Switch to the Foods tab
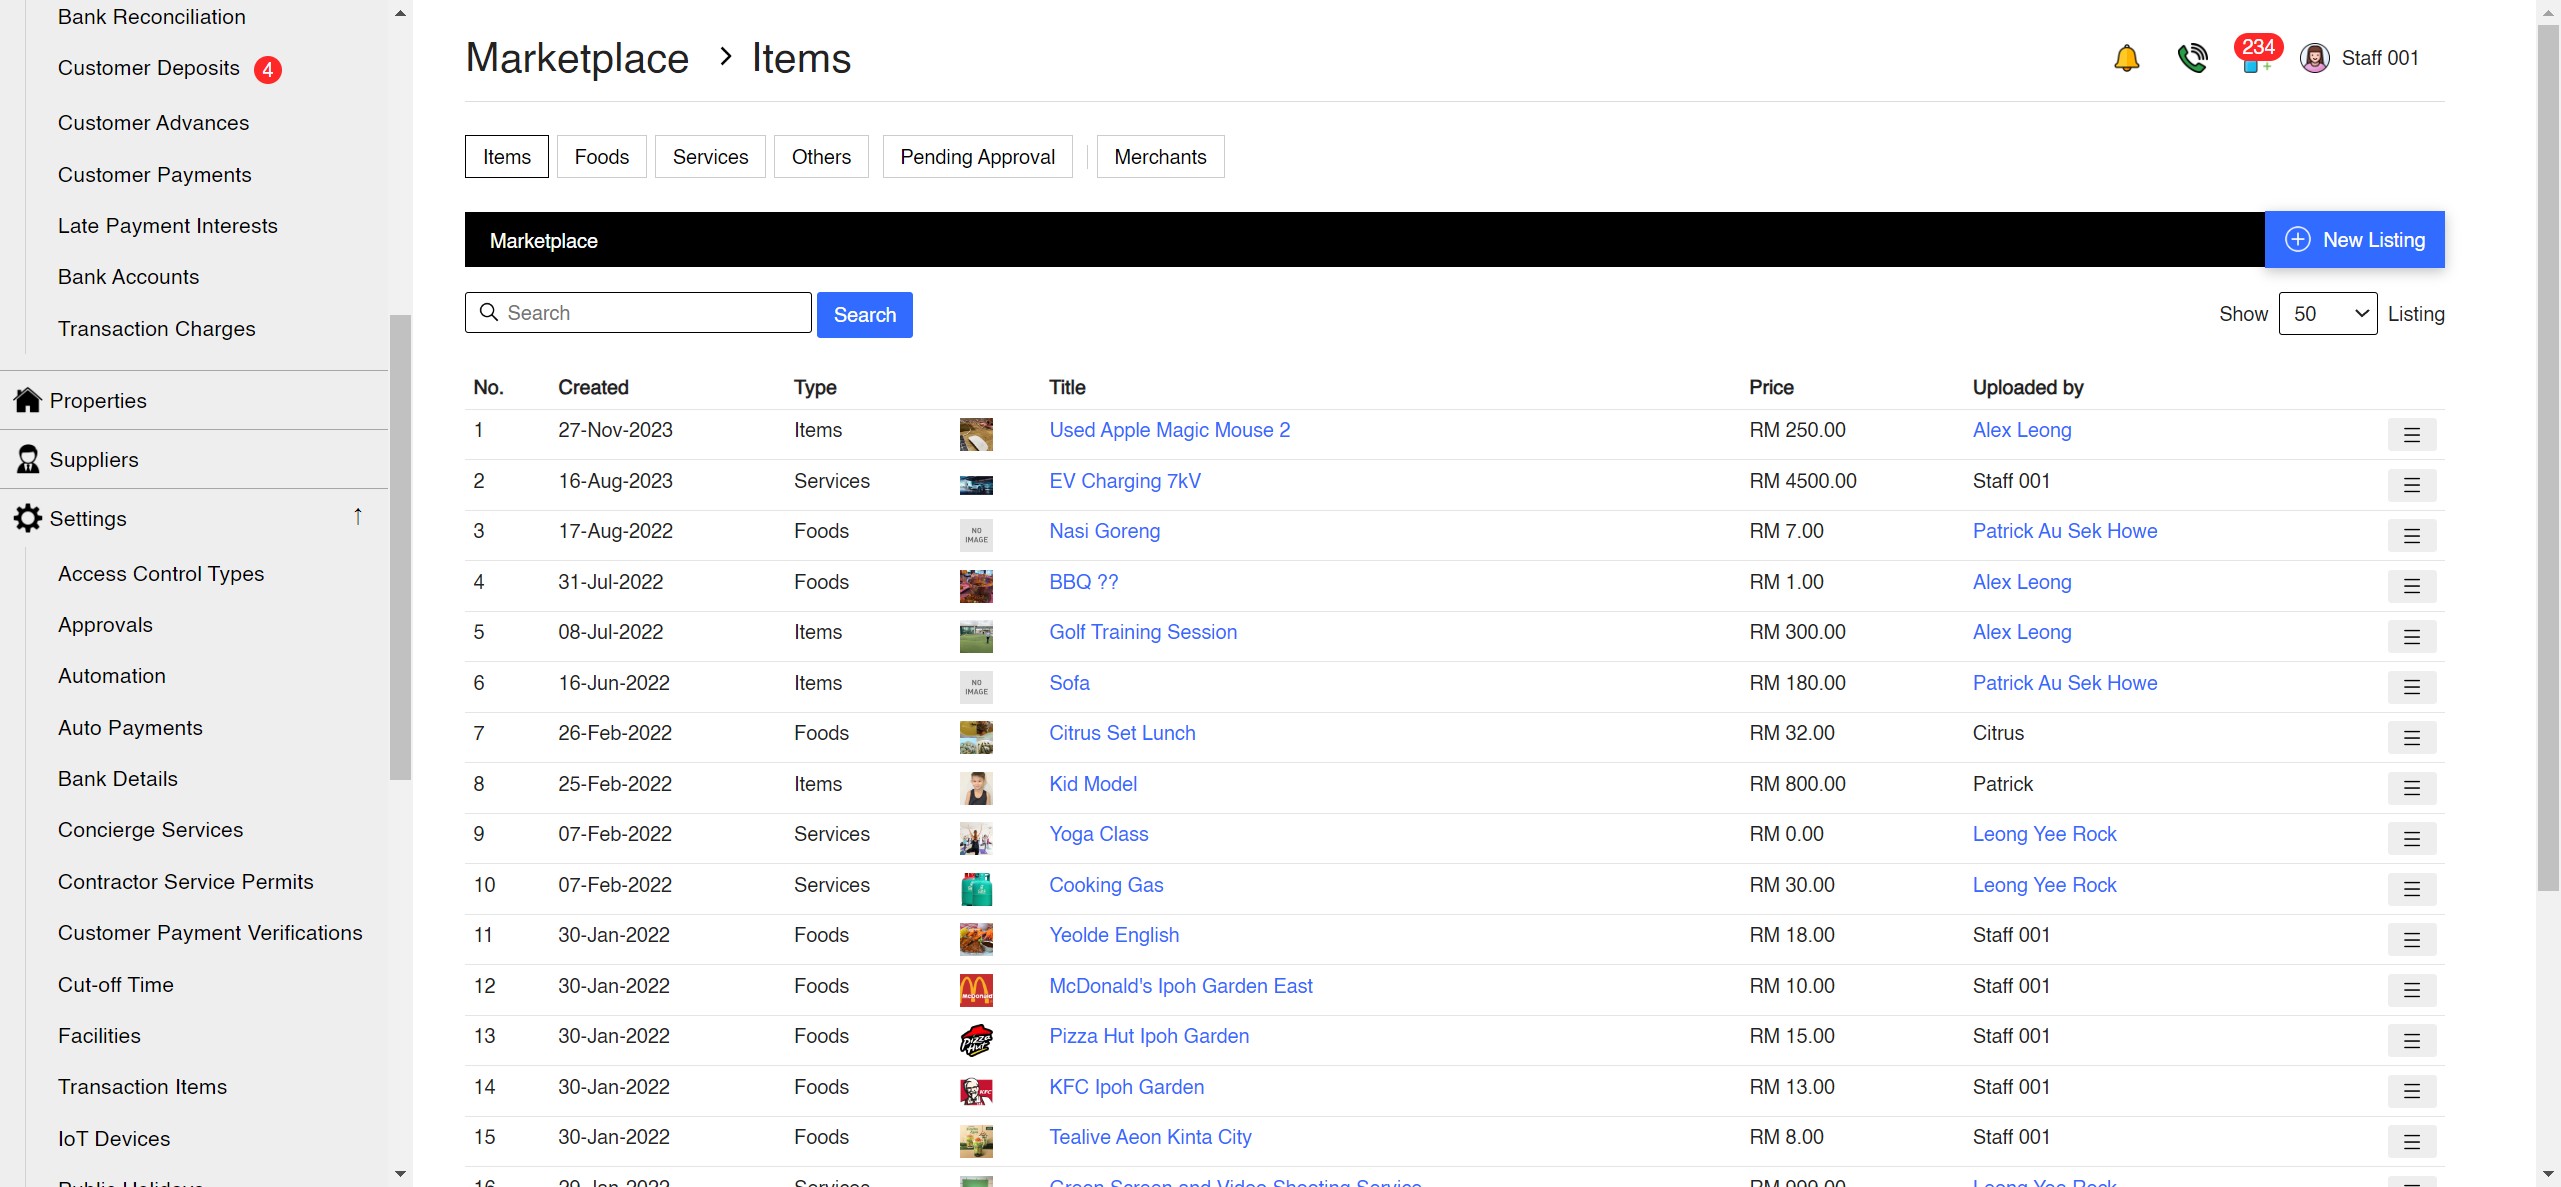The image size is (2561, 1187). coord(600,156)
